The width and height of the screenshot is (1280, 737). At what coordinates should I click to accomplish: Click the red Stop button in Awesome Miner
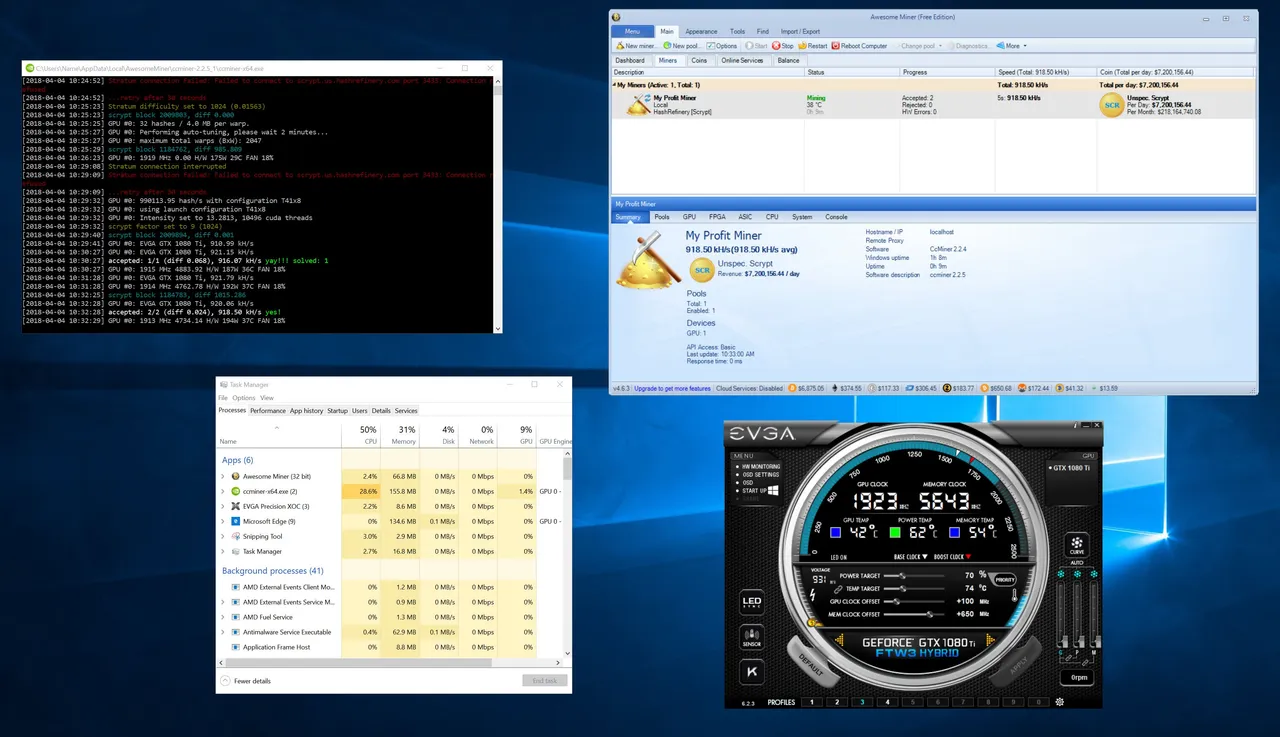782,46
